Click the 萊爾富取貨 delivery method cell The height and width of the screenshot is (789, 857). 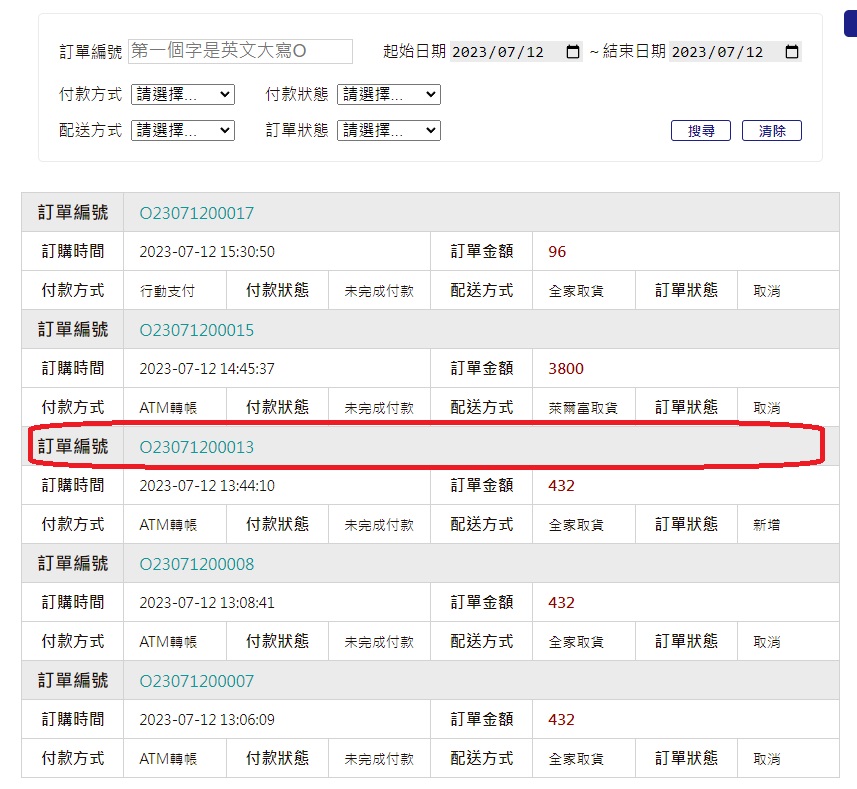click(583, 408)
